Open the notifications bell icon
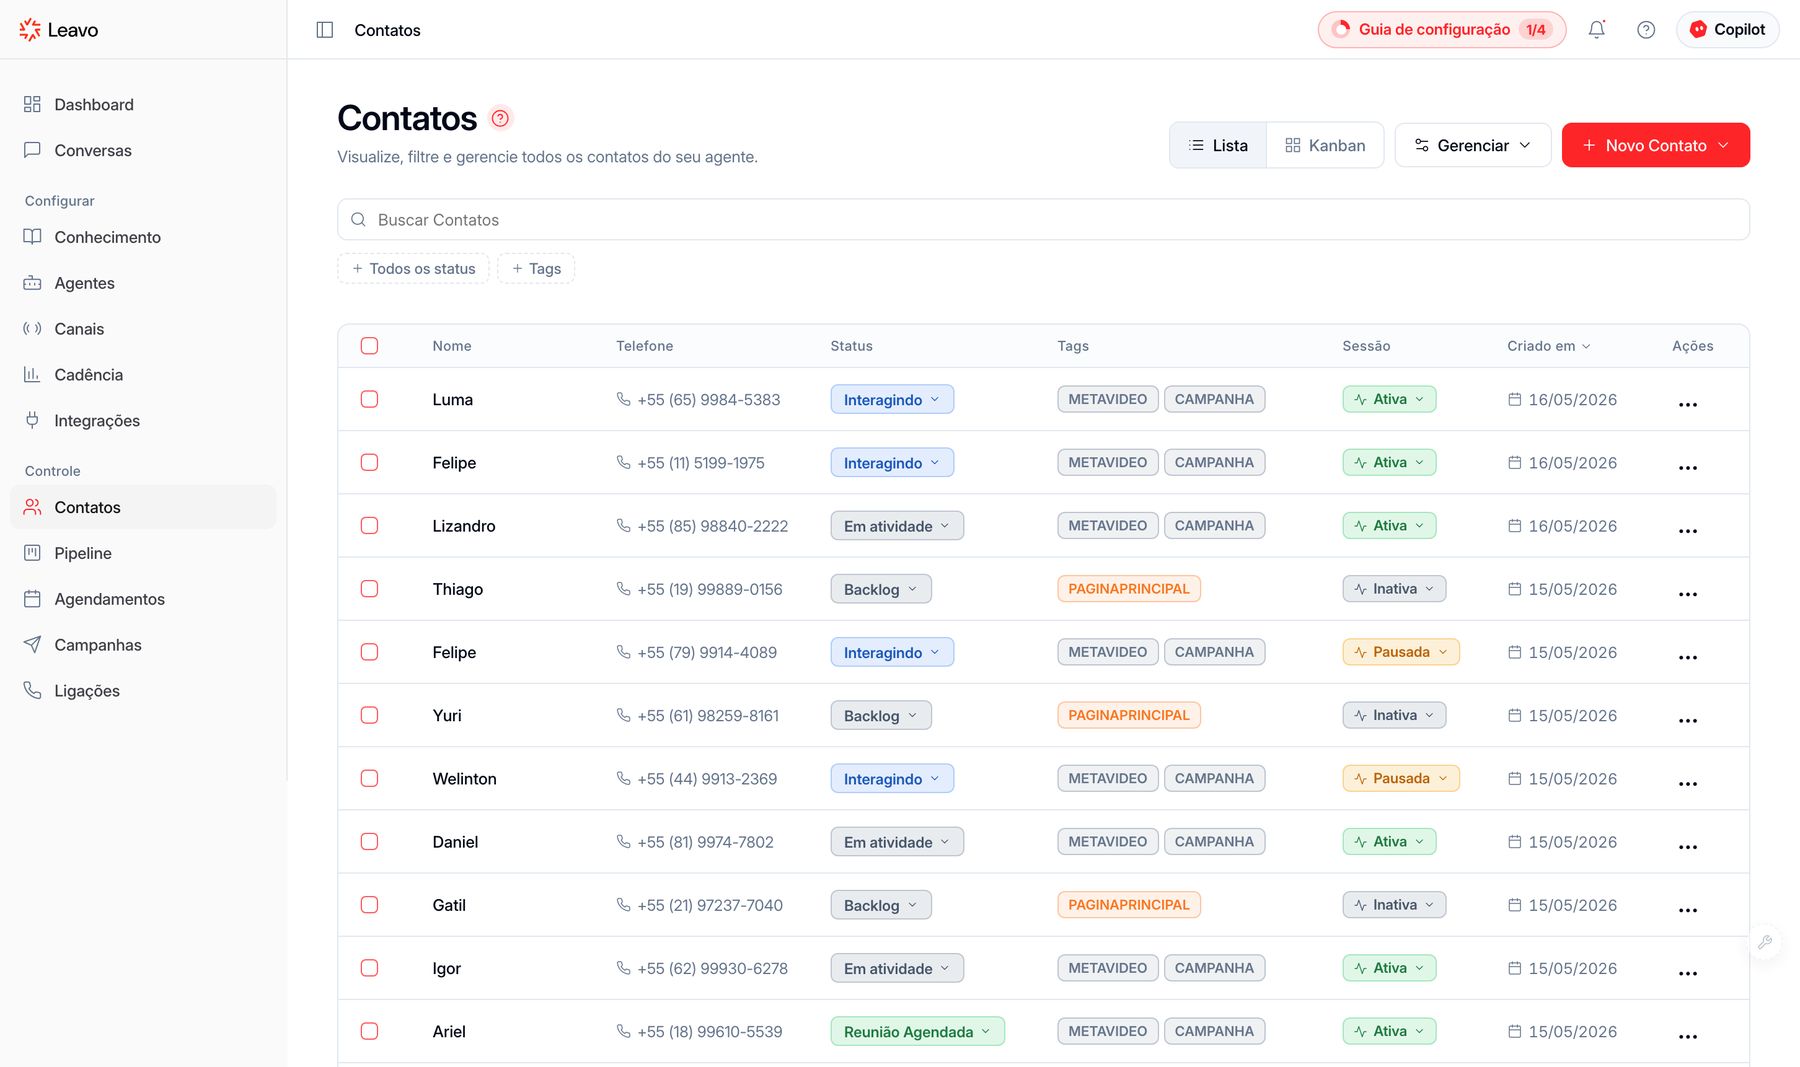Image resolution: width=1800 pixels, height=1067 pixels. [1597, 30]
